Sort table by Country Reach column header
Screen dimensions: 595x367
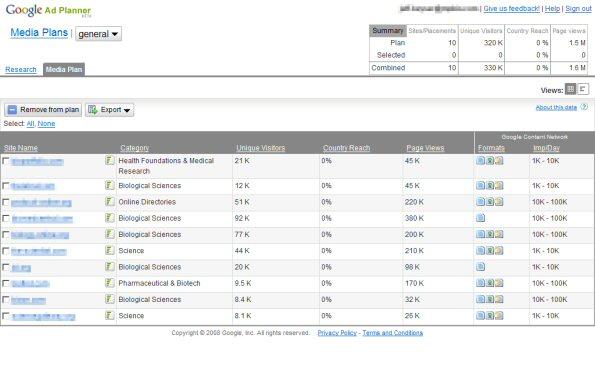click(346, 148)
